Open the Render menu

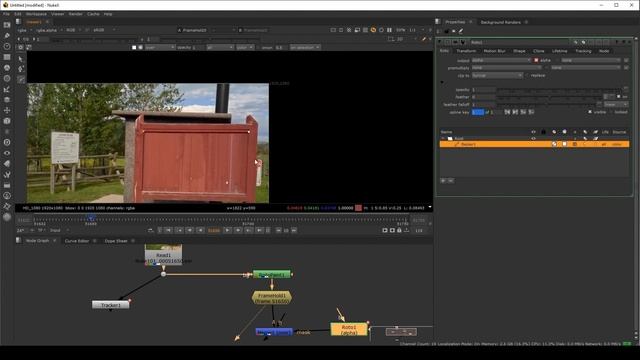[x=76, y=14]
